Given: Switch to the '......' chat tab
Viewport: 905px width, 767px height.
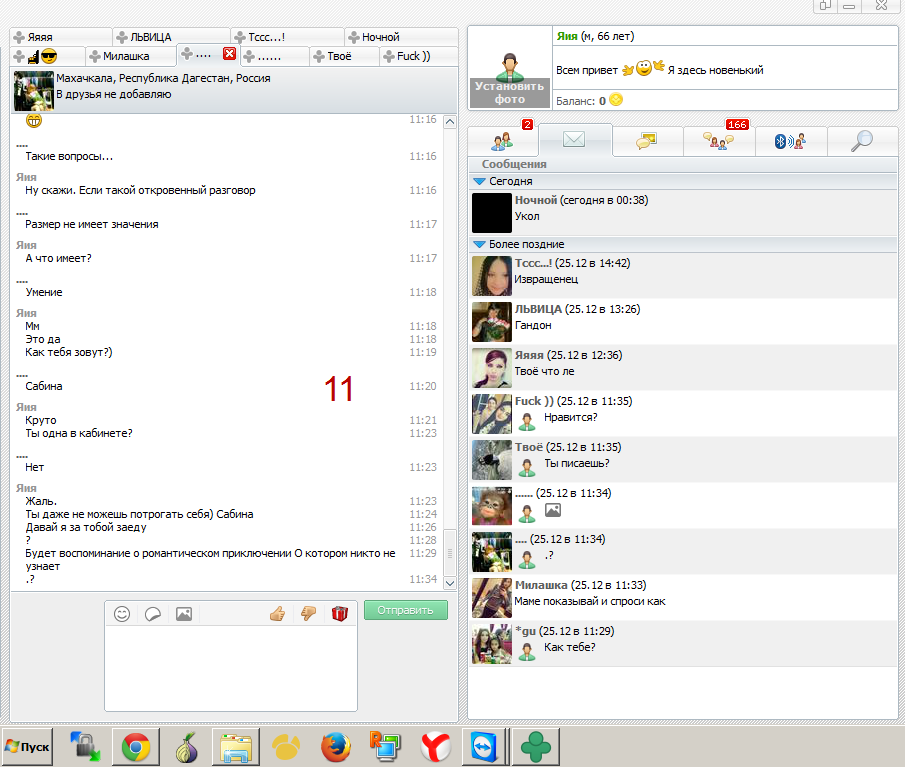Looking at the screenshot, I should pos(274,56).
